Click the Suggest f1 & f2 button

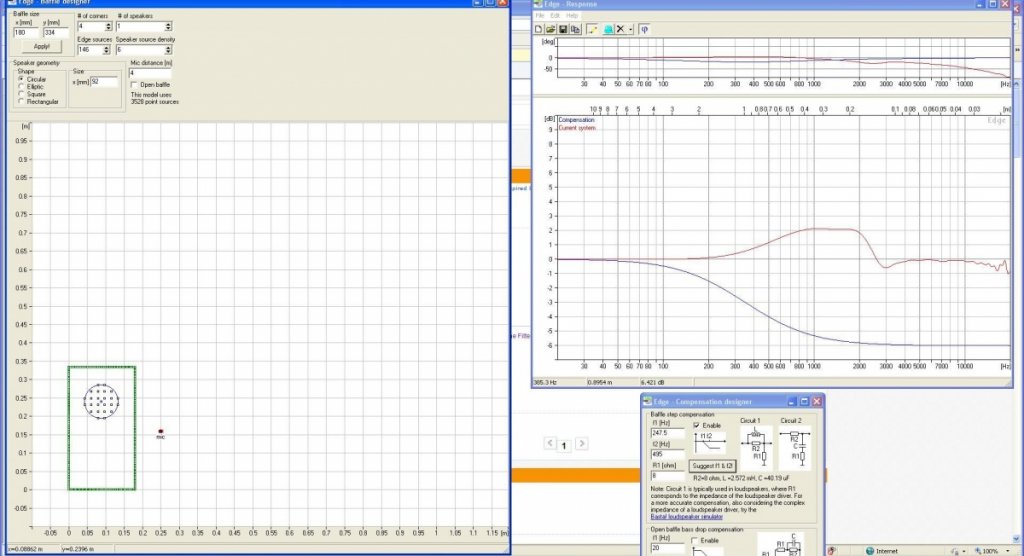pos(712,466)
